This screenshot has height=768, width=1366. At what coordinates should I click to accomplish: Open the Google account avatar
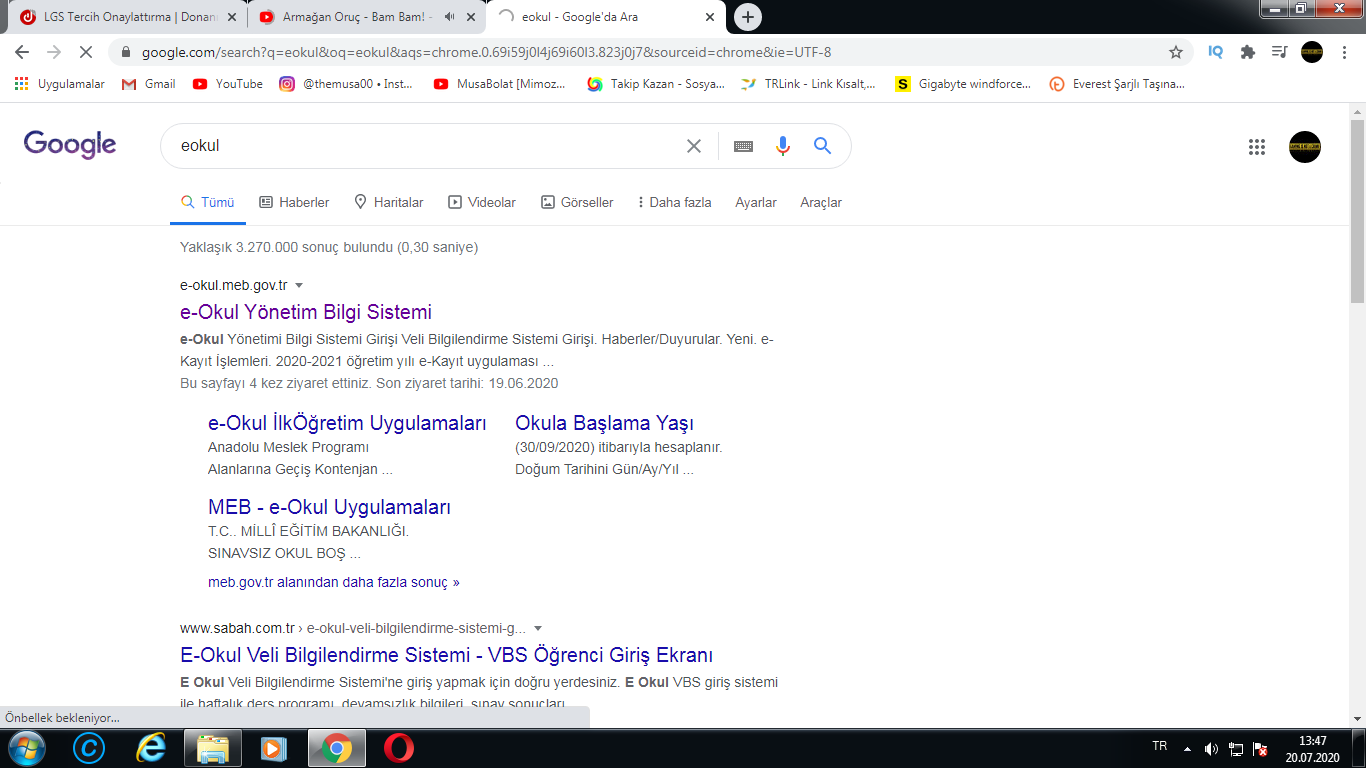[1305, 146]
